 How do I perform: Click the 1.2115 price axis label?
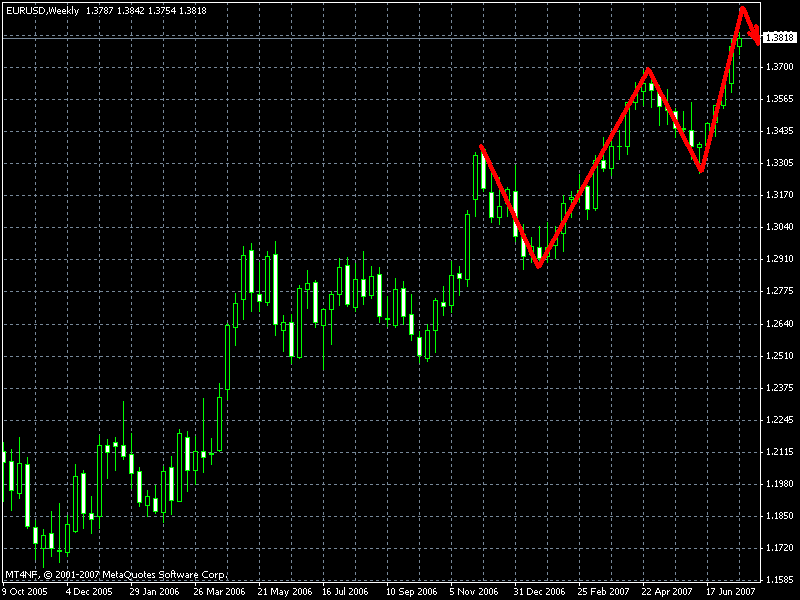click(x=780, y=452)
